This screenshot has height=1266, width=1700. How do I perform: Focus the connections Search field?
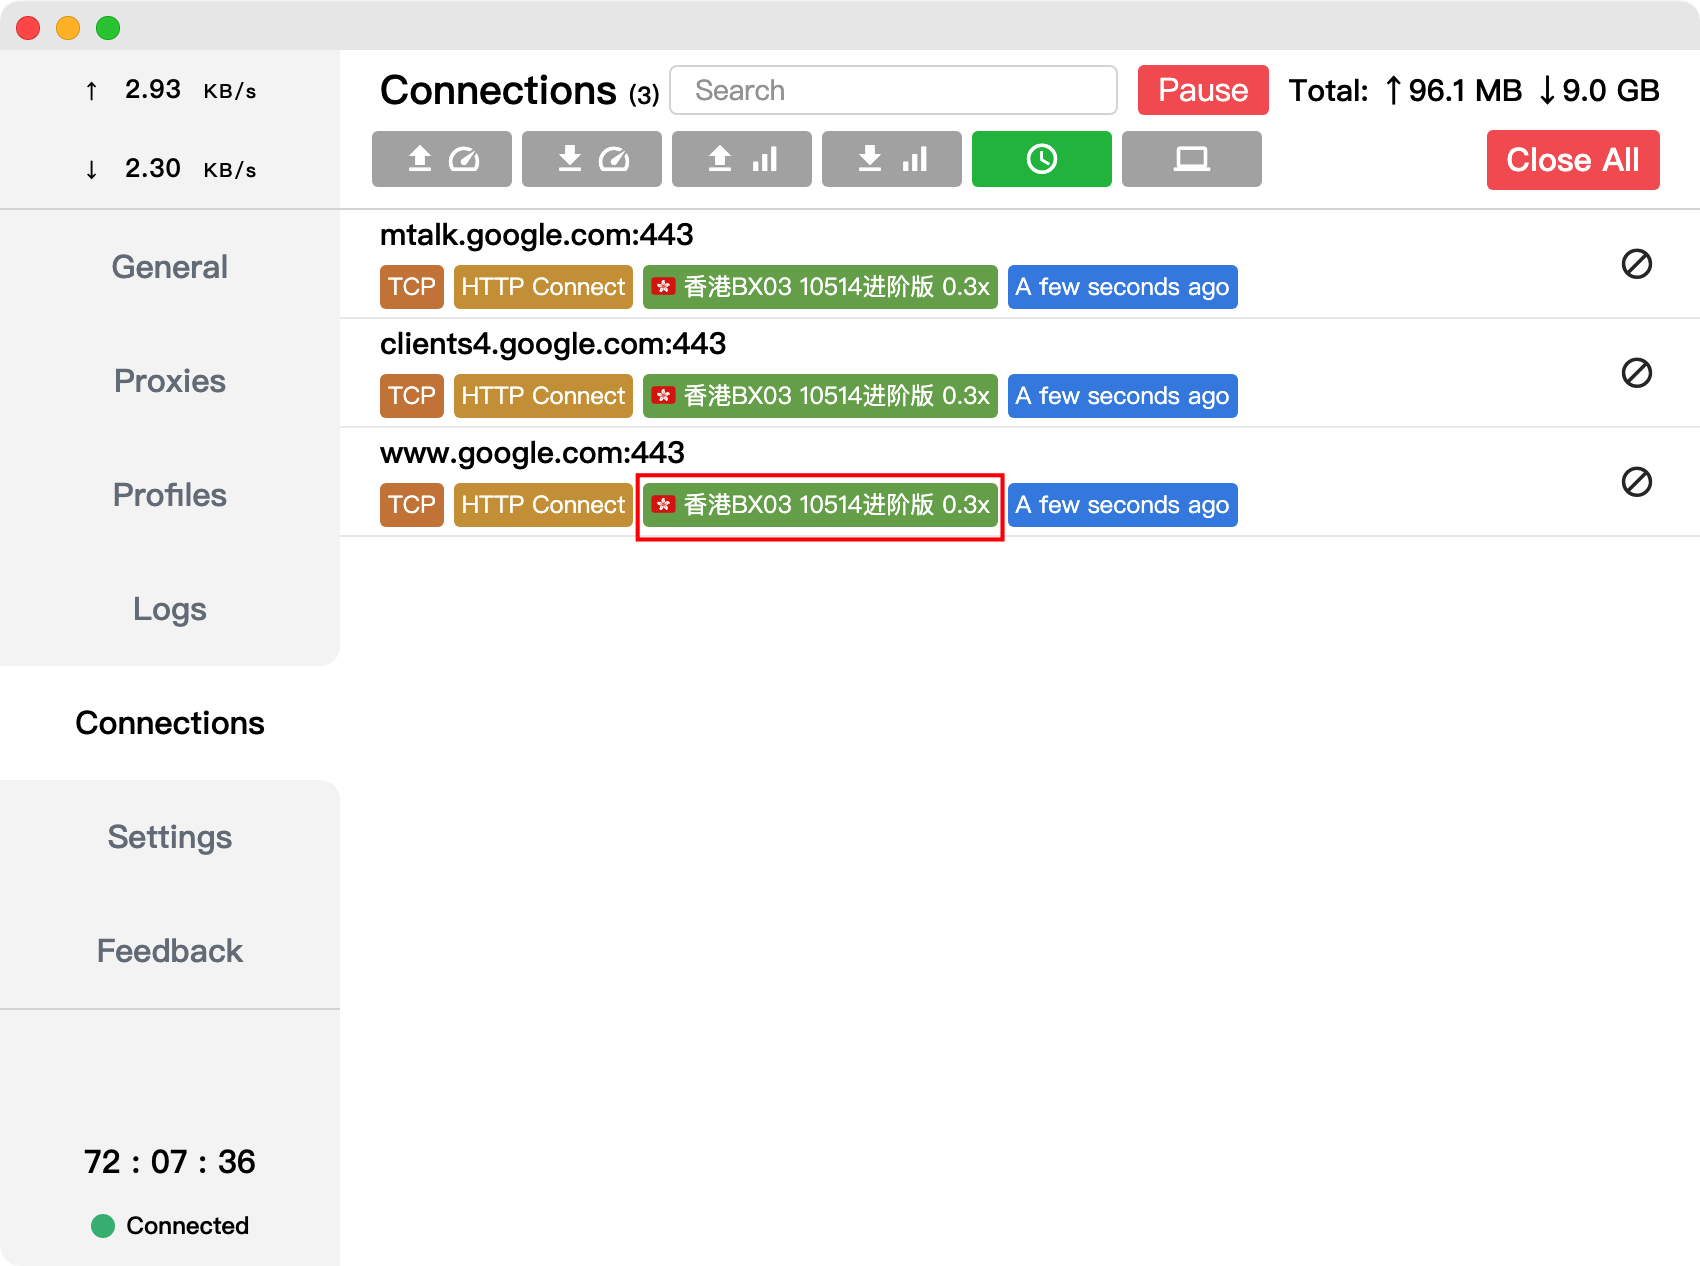(x=893, y=90)
